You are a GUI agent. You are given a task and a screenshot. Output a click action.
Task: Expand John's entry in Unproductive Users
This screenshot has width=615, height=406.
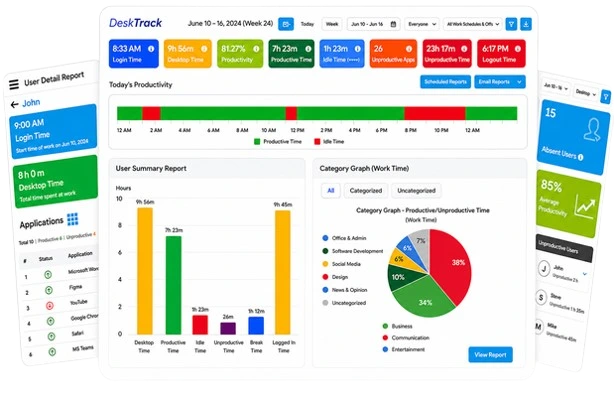pyautogui.click(x=585, y=274)
